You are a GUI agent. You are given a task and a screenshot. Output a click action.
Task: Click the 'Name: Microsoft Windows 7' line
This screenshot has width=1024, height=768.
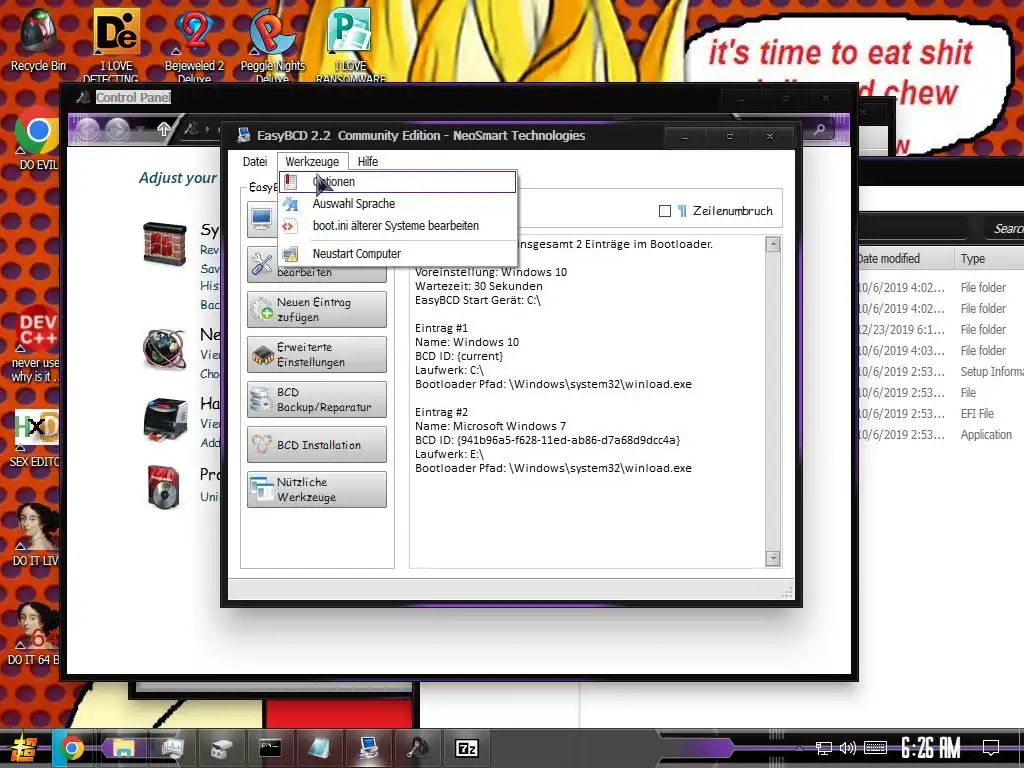tap(490, 426)
